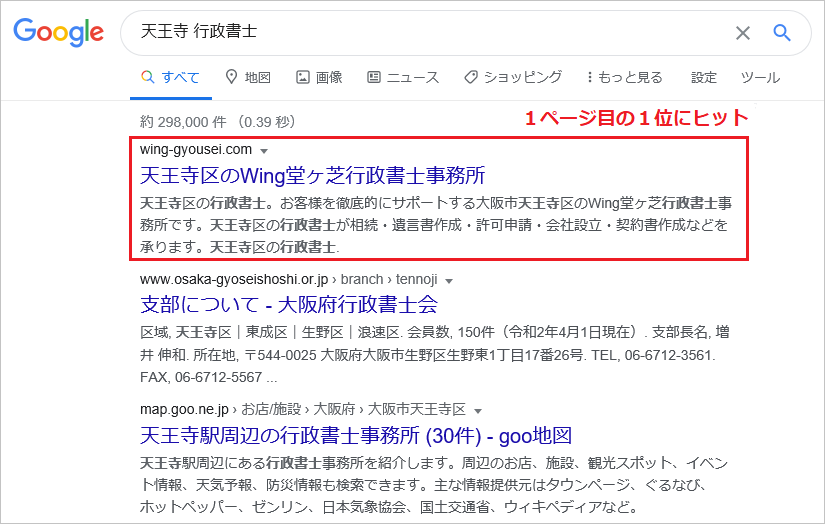
Task: Click the Google logo
Action: tap(58, 33)
